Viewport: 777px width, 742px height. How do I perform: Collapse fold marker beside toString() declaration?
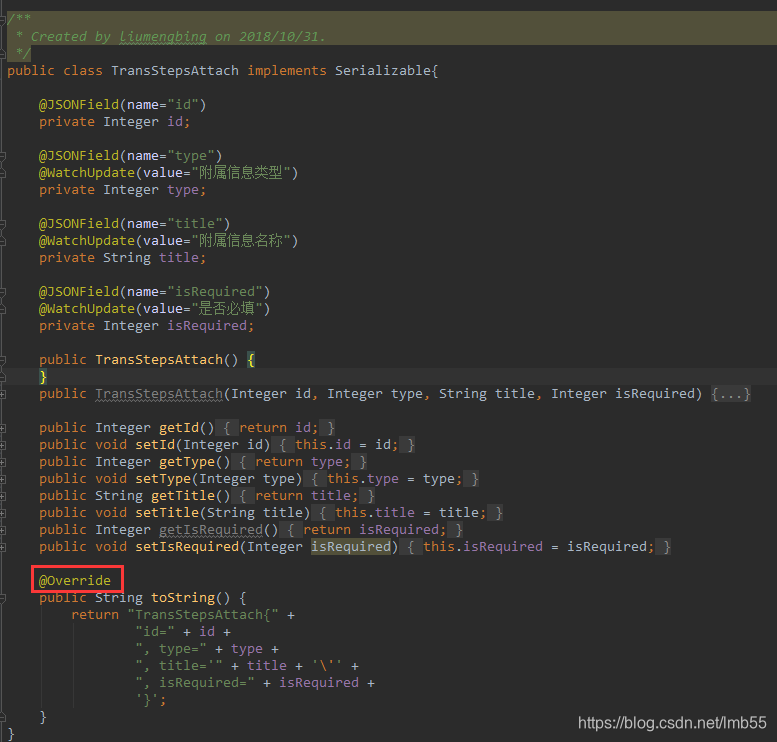(2, 598)
